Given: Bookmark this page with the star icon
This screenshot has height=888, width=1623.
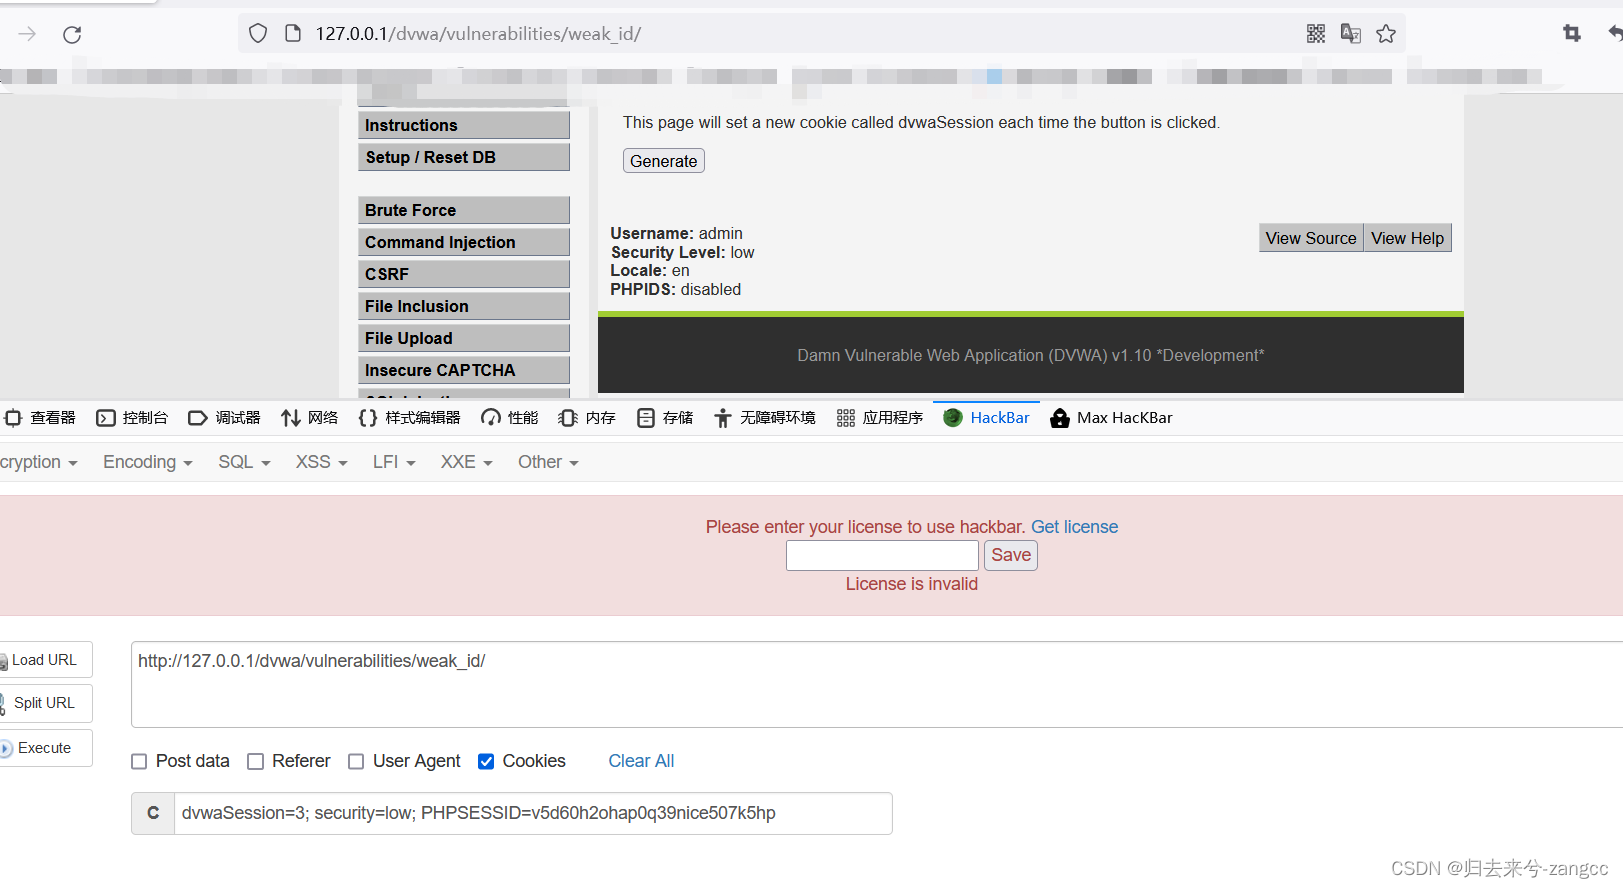Looking at the screenshot, I should 1386,34.
